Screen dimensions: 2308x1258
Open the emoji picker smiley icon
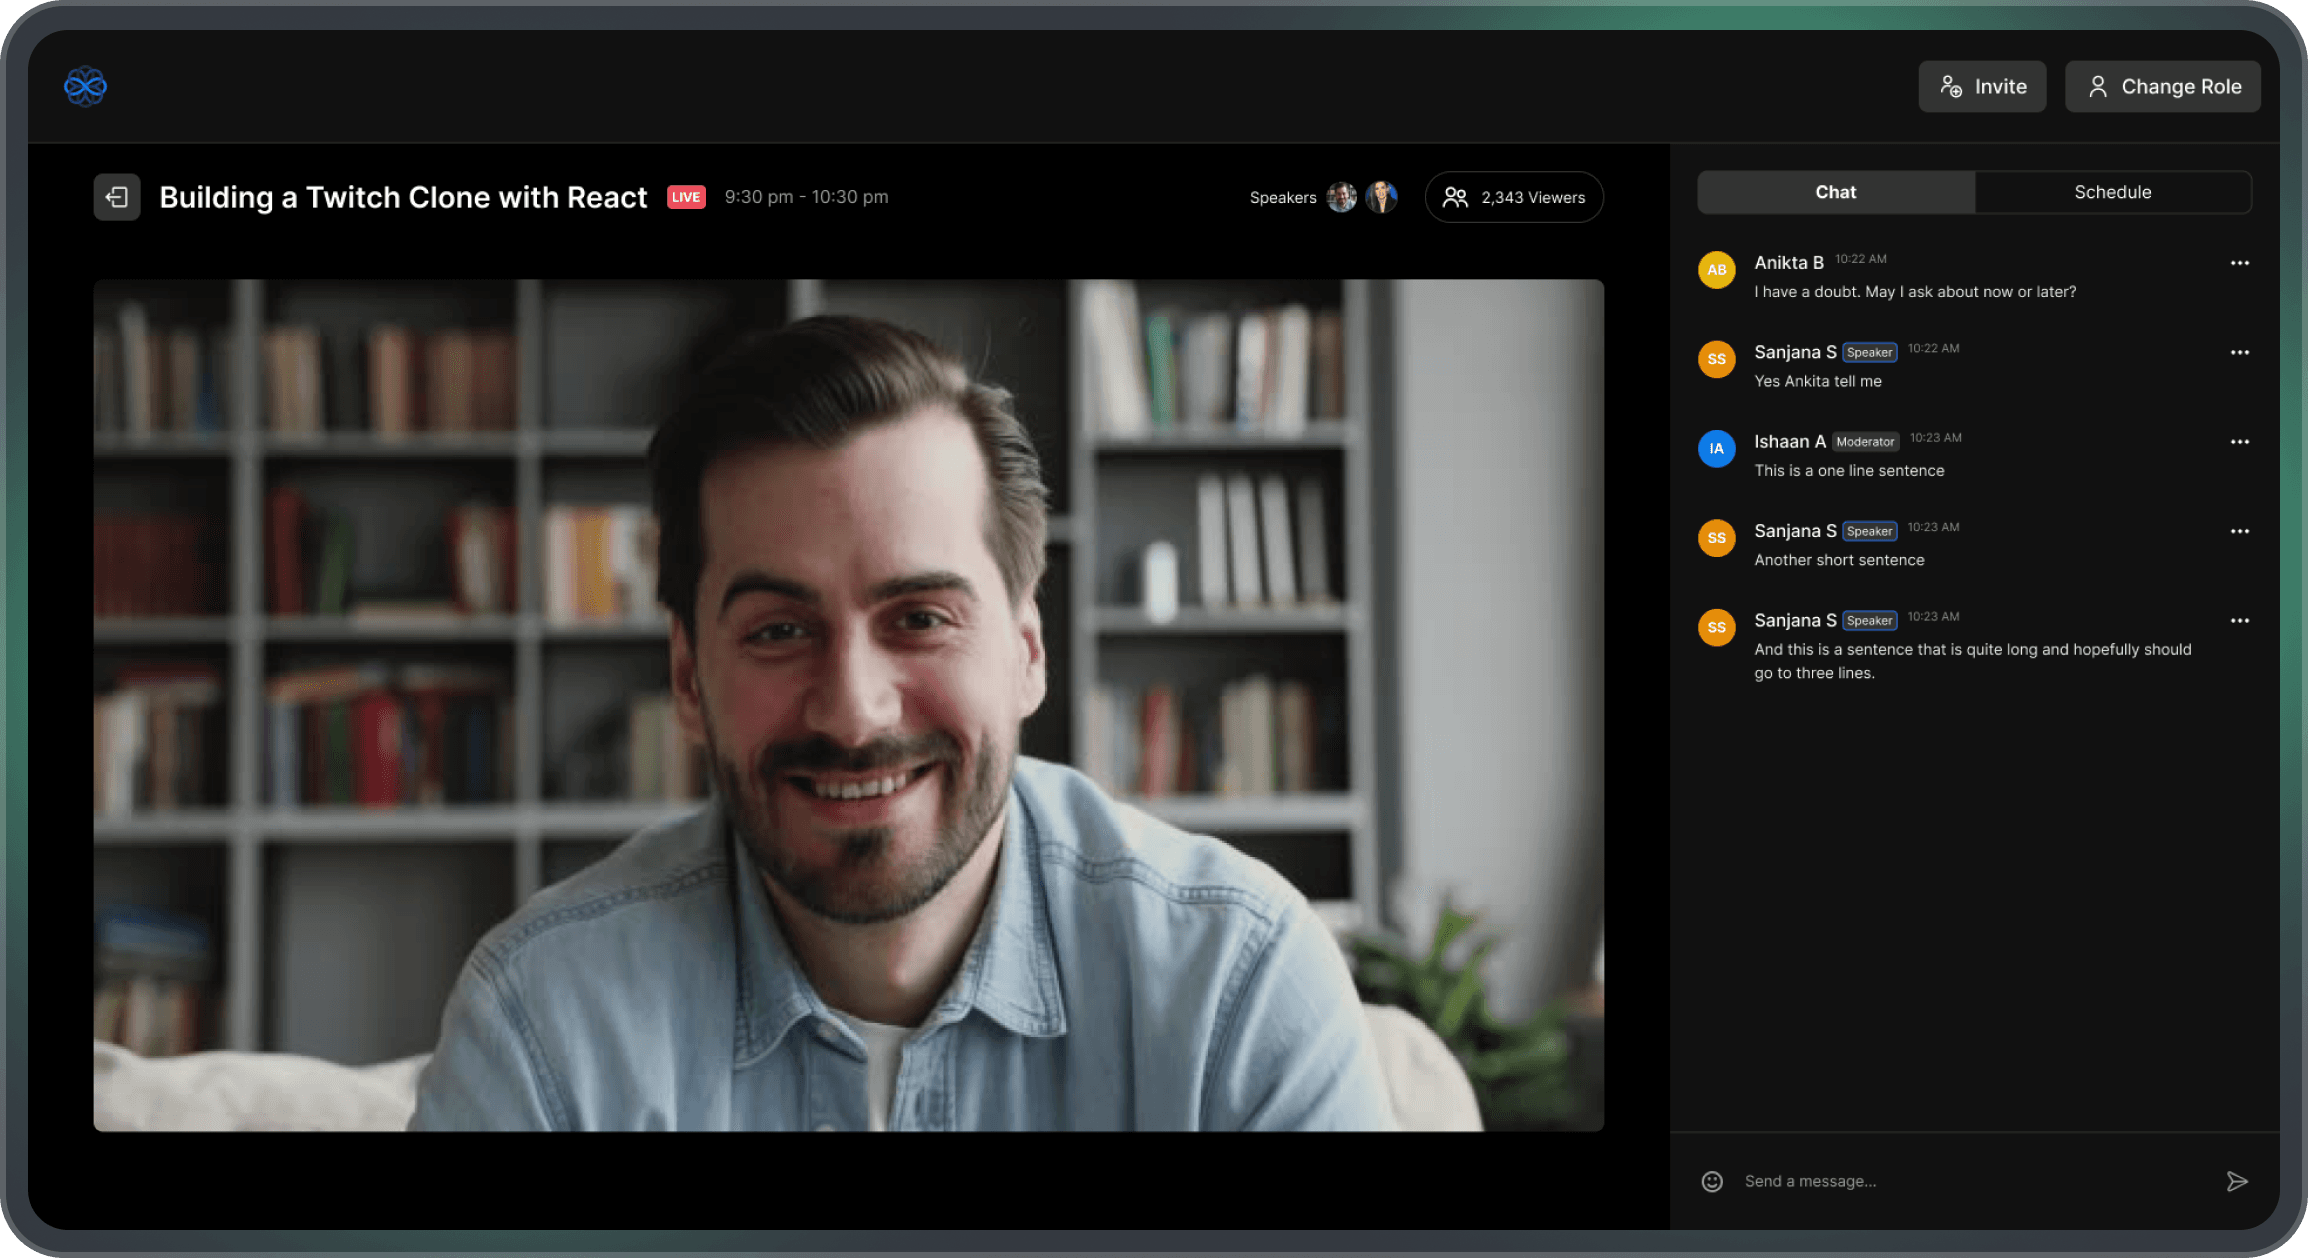pyautogui.click(x=1712, y=1181)
